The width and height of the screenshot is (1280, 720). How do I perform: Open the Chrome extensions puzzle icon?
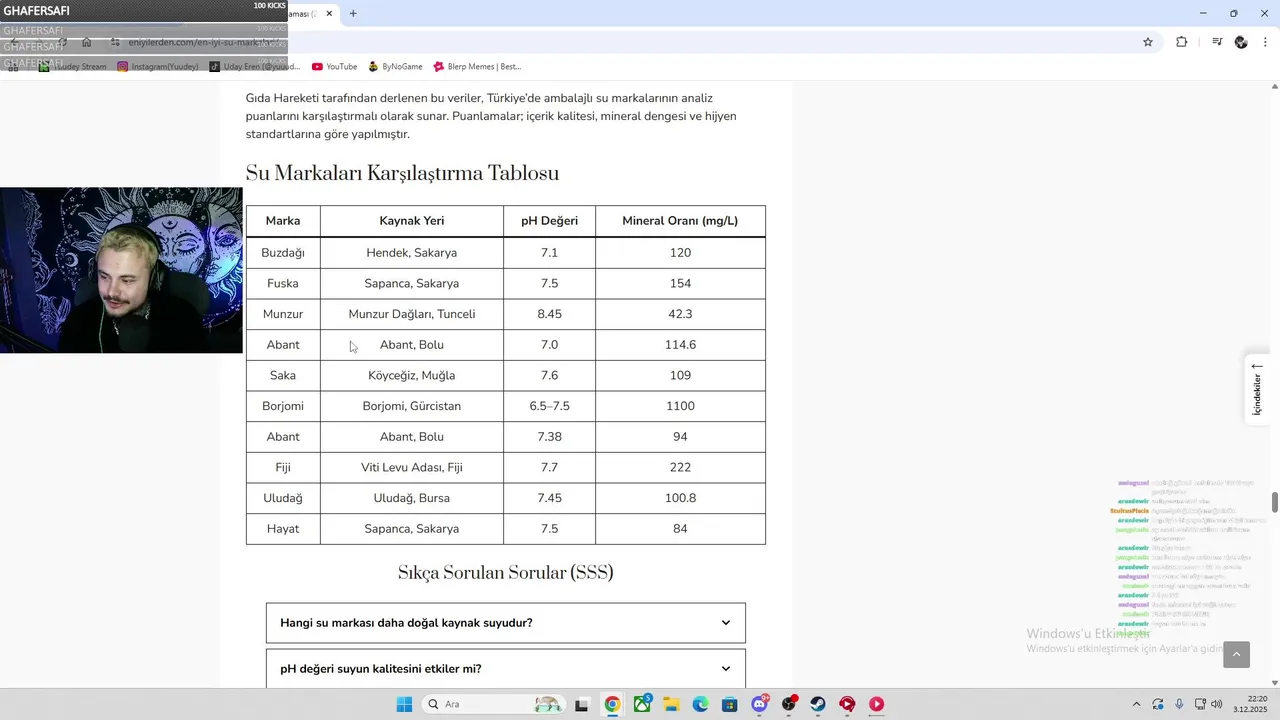pyautogui.click(x=1181, y=42)
